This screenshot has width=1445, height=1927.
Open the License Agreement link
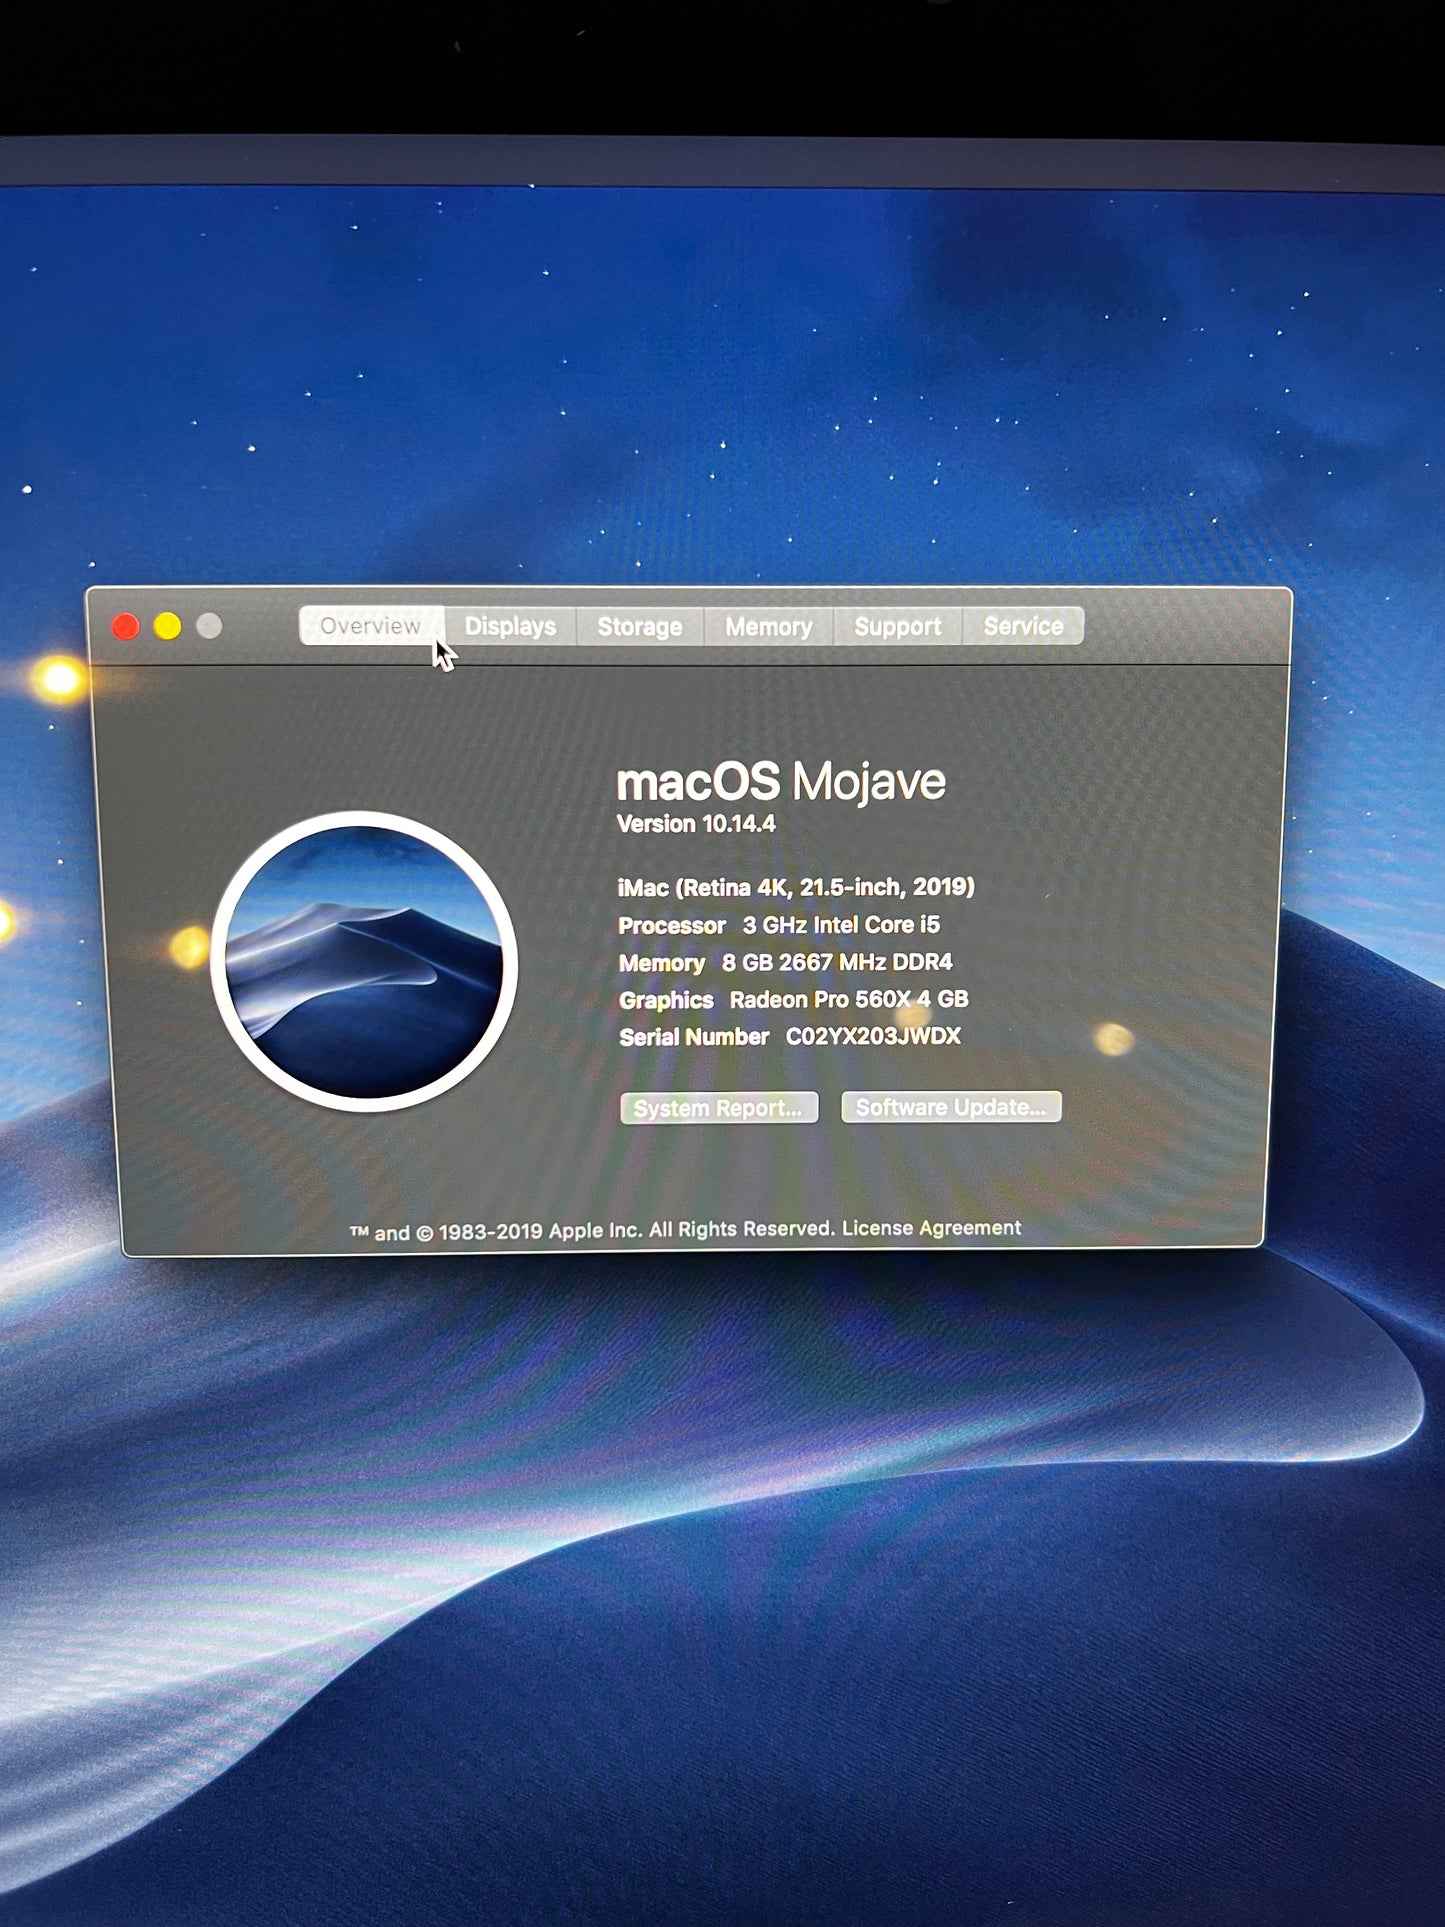tap(931, 1228)
